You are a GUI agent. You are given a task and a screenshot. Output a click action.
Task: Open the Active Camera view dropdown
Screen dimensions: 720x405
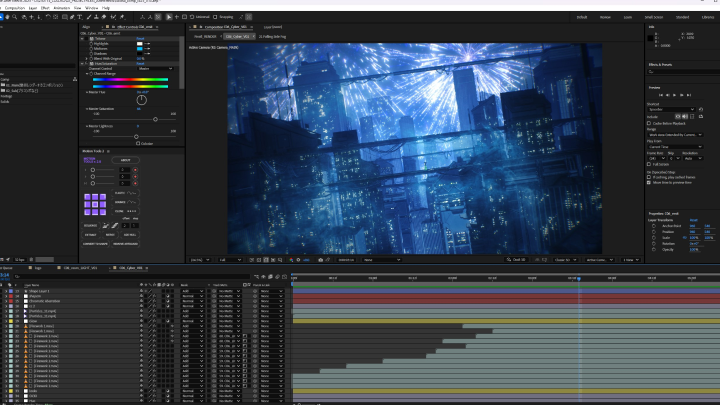coord(600,260)
